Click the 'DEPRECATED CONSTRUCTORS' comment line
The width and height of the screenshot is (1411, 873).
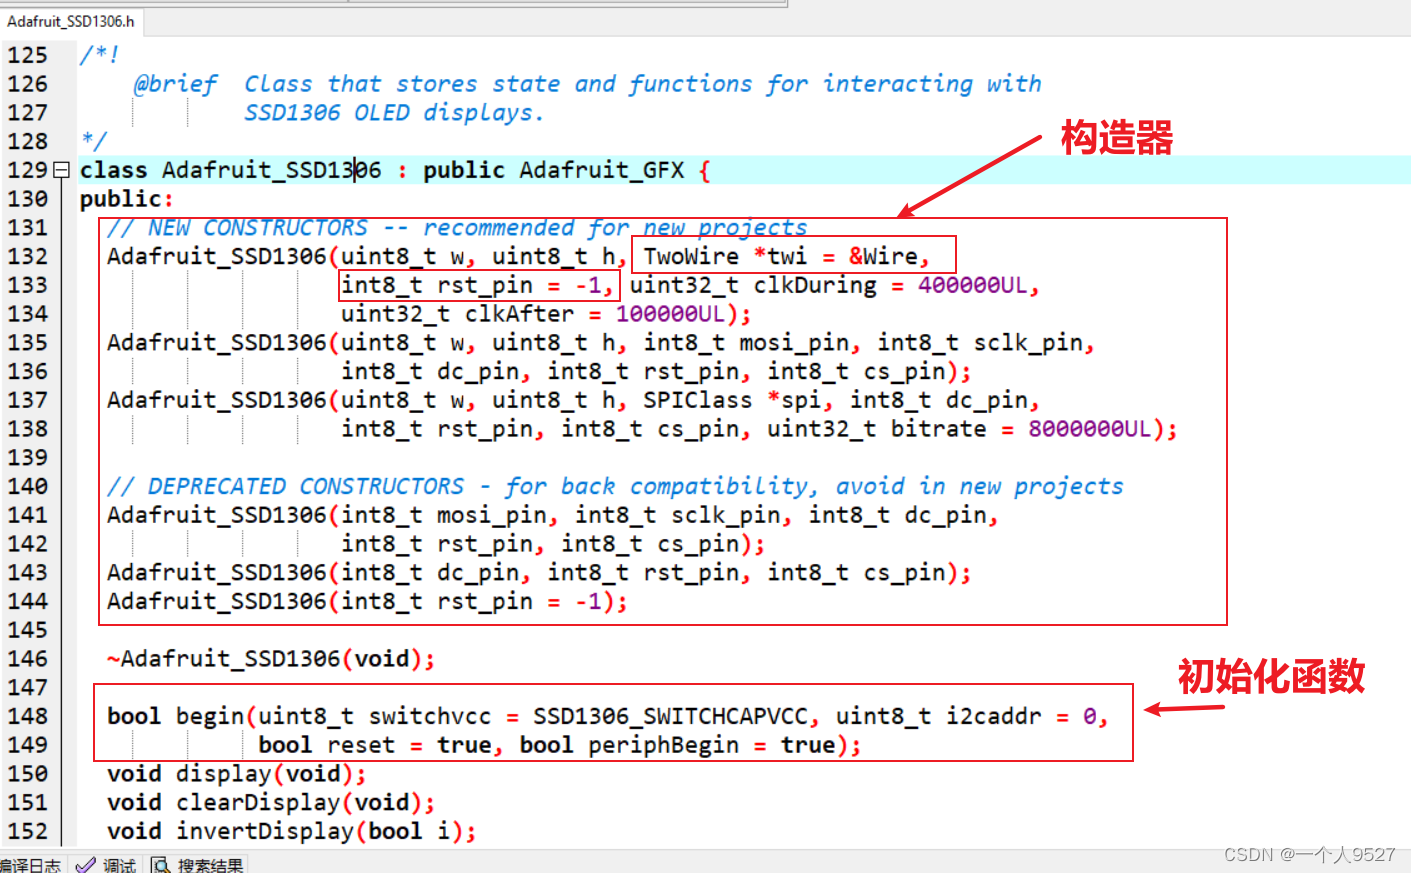[615, 486]
